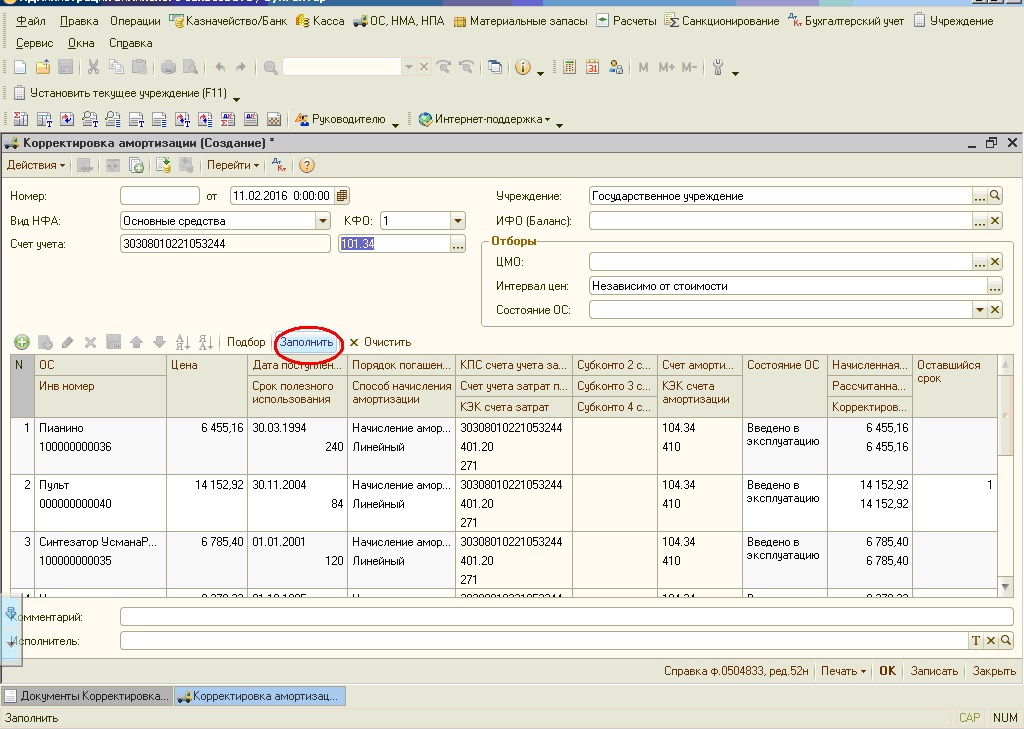Click the search icon next to Учреждение field
The height and width of the screenshot is (729, 1024).
[x=995, y=195]
